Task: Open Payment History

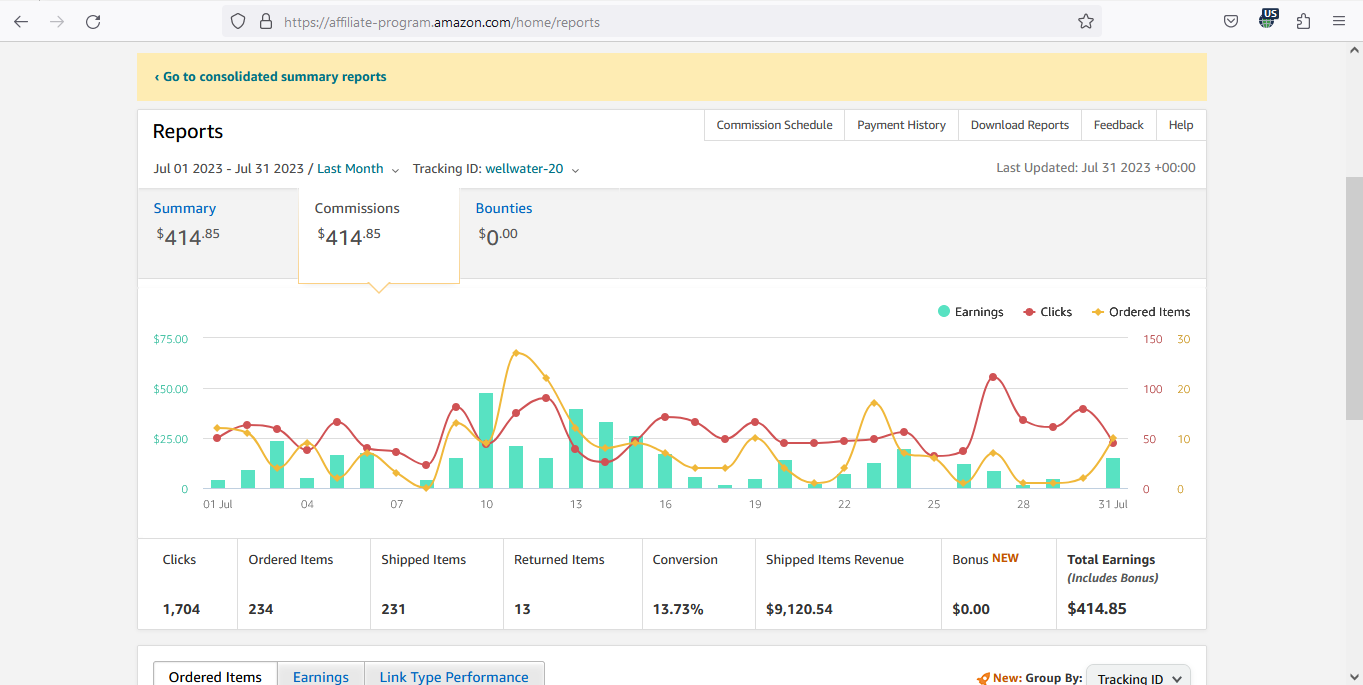Action: pos(901,125)
